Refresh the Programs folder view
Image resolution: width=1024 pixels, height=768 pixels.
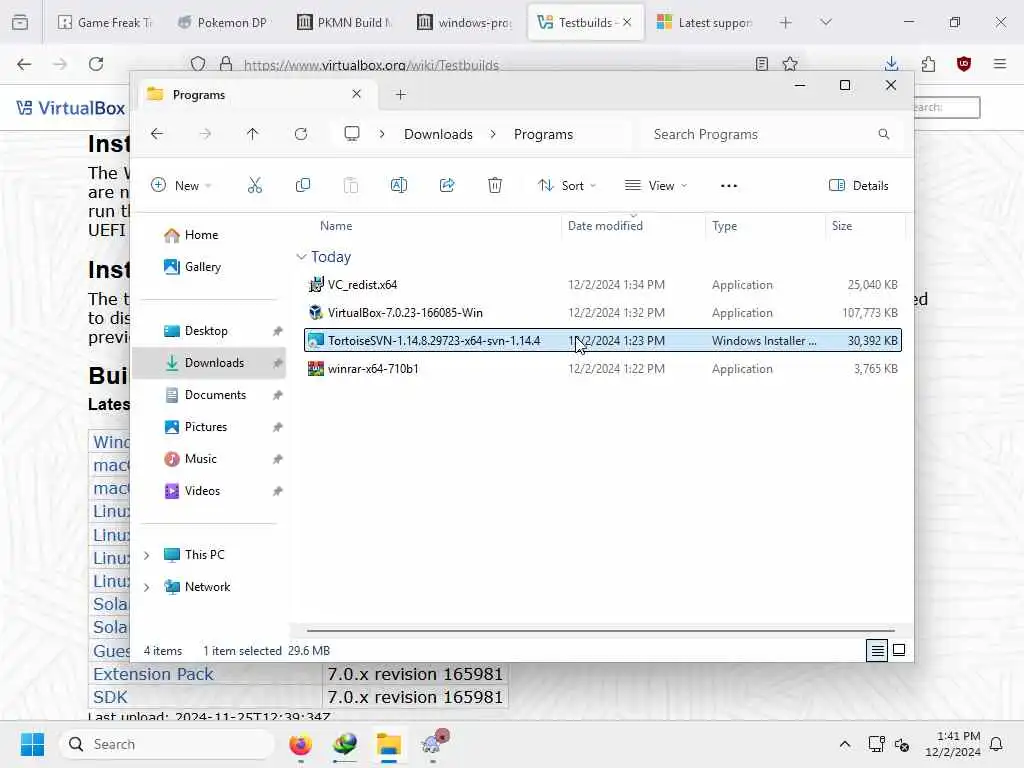[300, 134]
